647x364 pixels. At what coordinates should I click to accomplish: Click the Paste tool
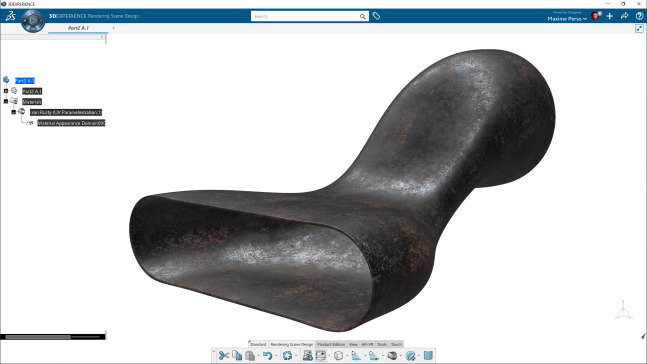click(250, 355)
